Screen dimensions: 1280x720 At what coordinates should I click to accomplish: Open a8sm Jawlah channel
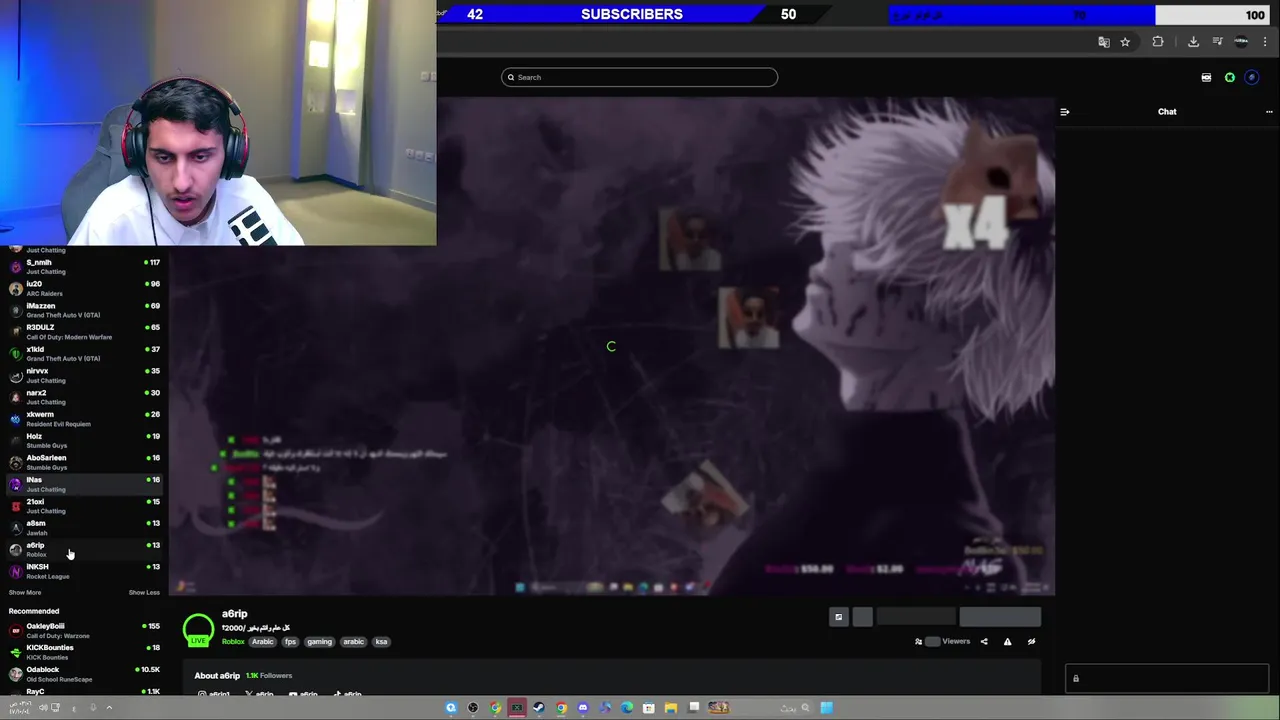point(84,527)
